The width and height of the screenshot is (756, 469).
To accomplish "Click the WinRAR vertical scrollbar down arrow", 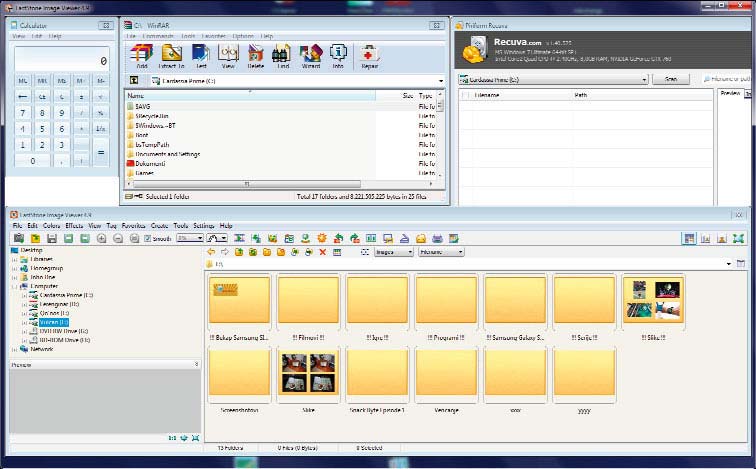I will (440, 175).
